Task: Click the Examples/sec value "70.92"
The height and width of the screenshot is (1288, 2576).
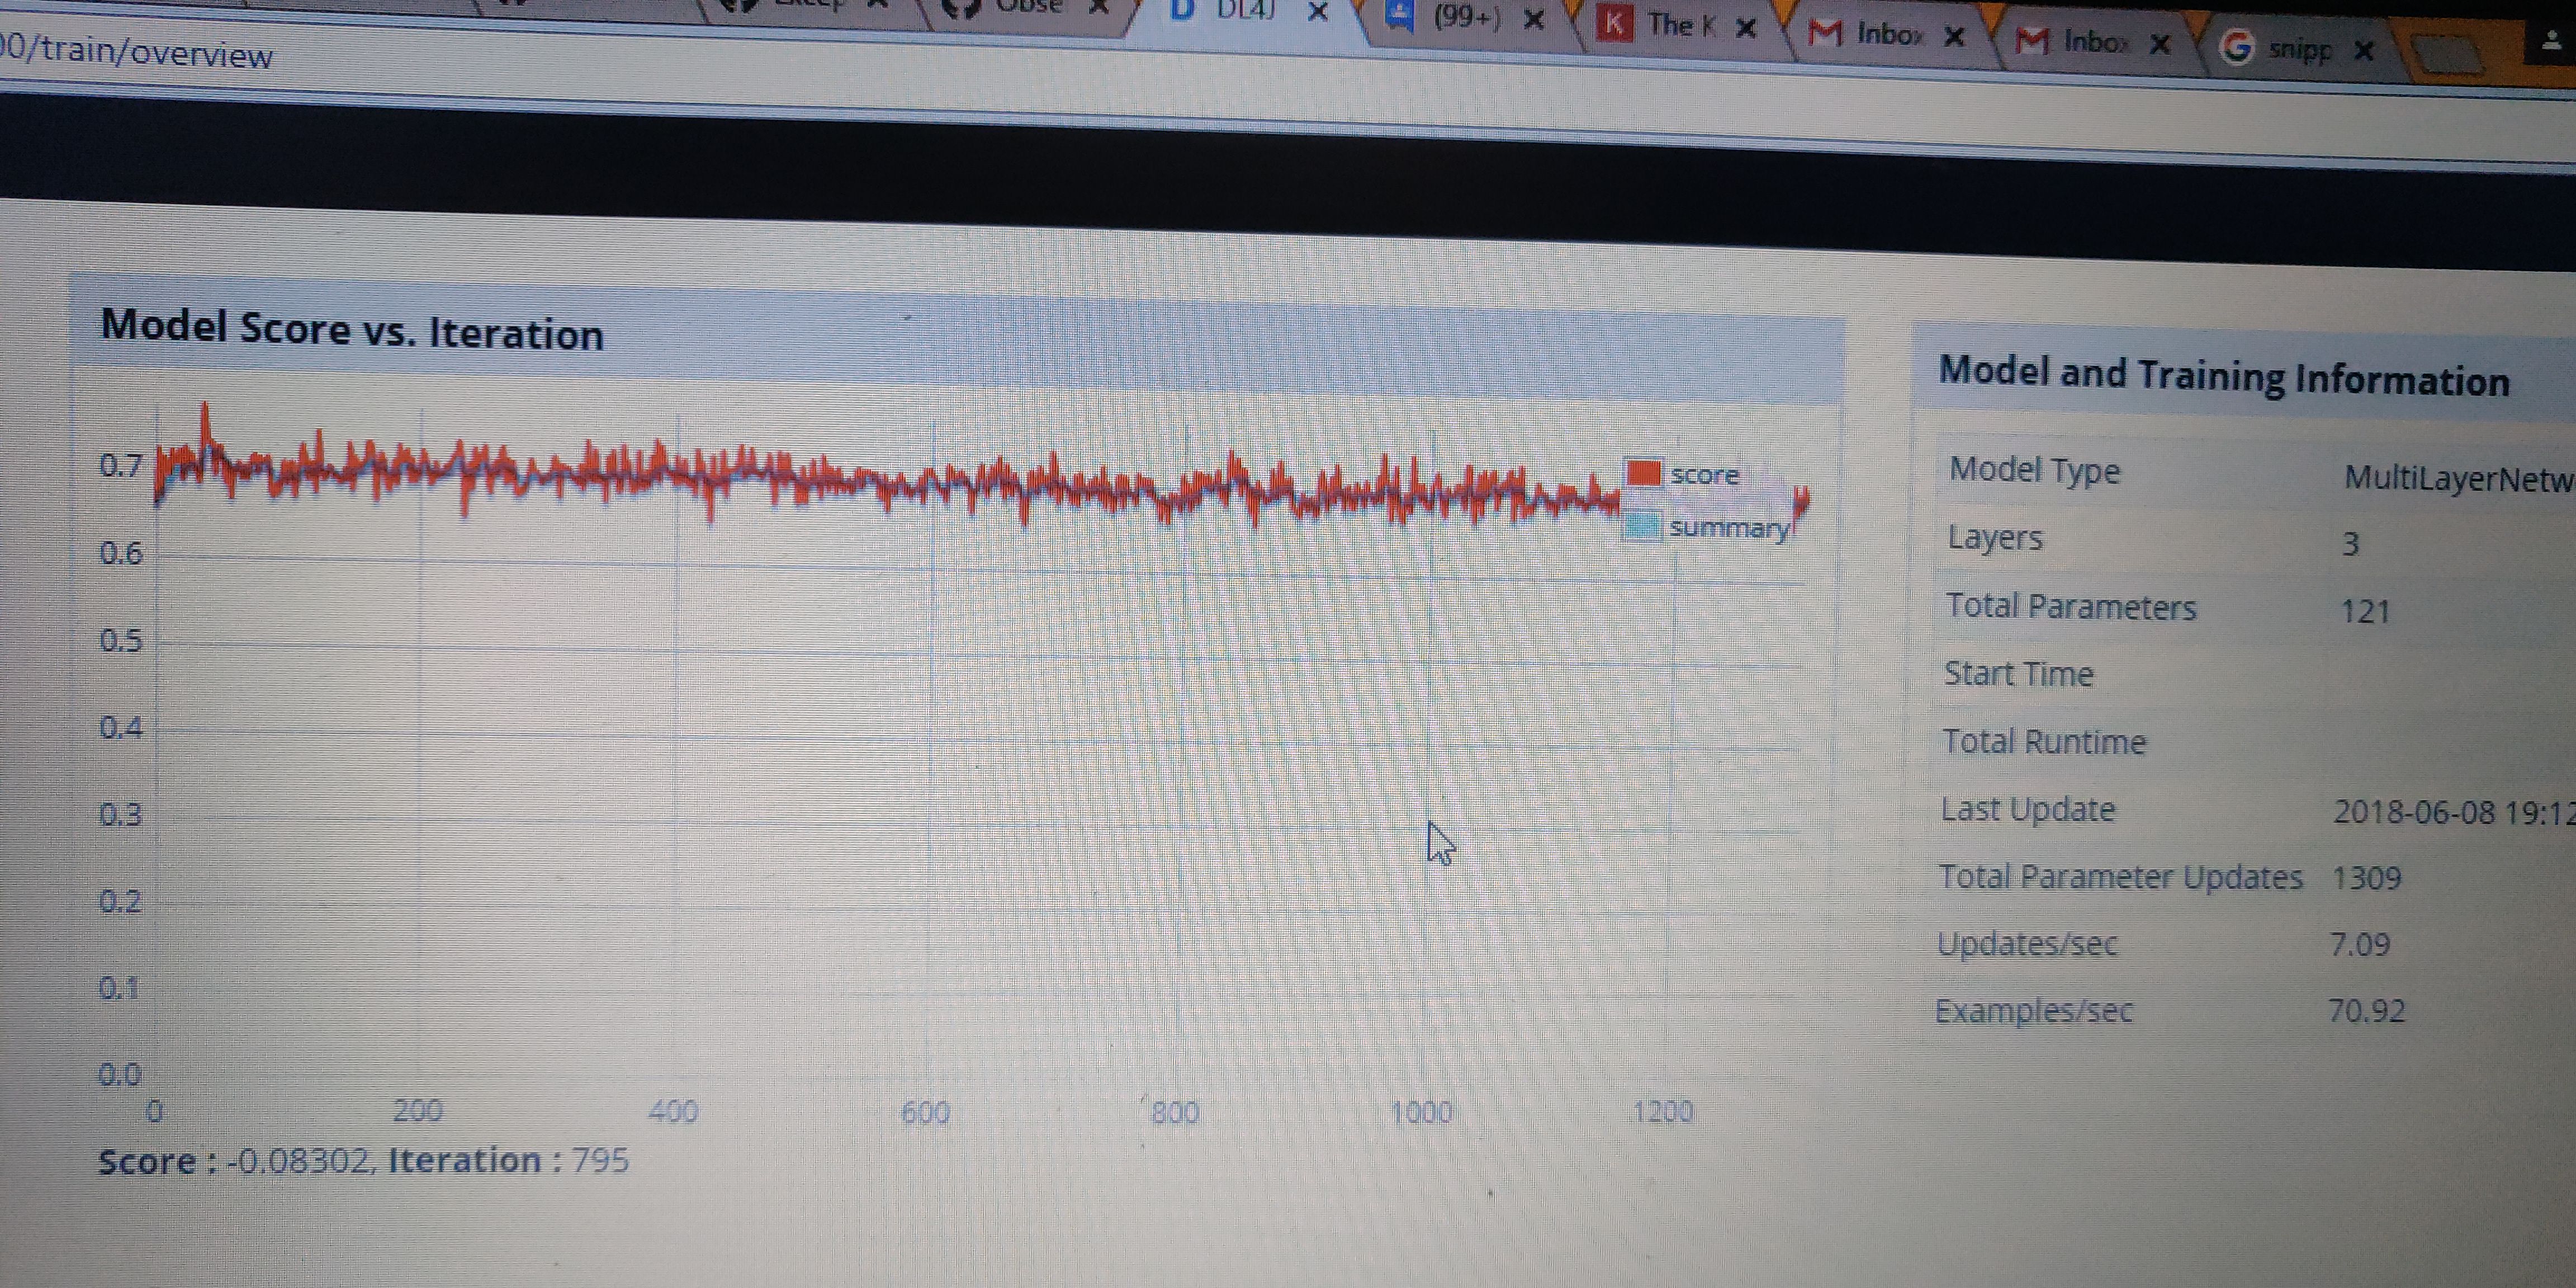Action: pos(2366,1011)
